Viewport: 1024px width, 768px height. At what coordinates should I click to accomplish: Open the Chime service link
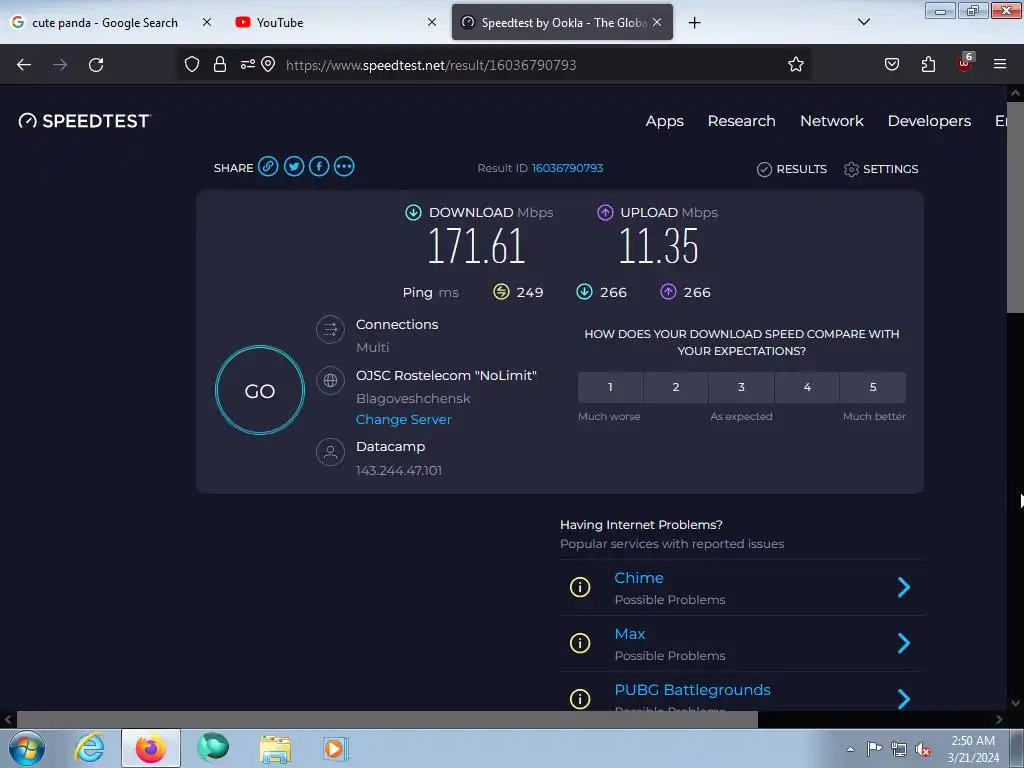(x=639, y=578)
